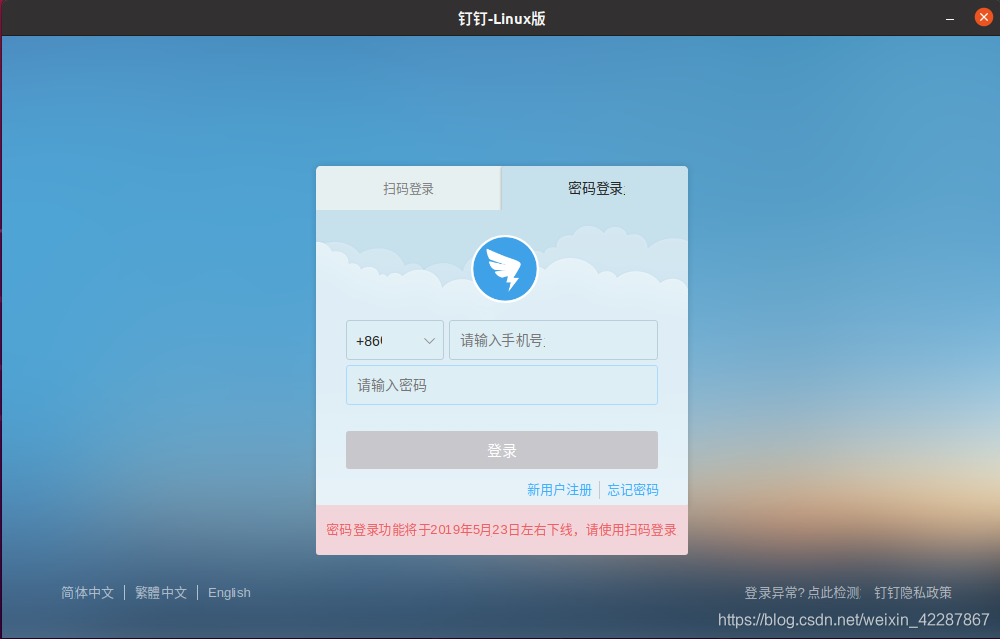Switch language to English
1000x639 pixels.
coord(229,593)
